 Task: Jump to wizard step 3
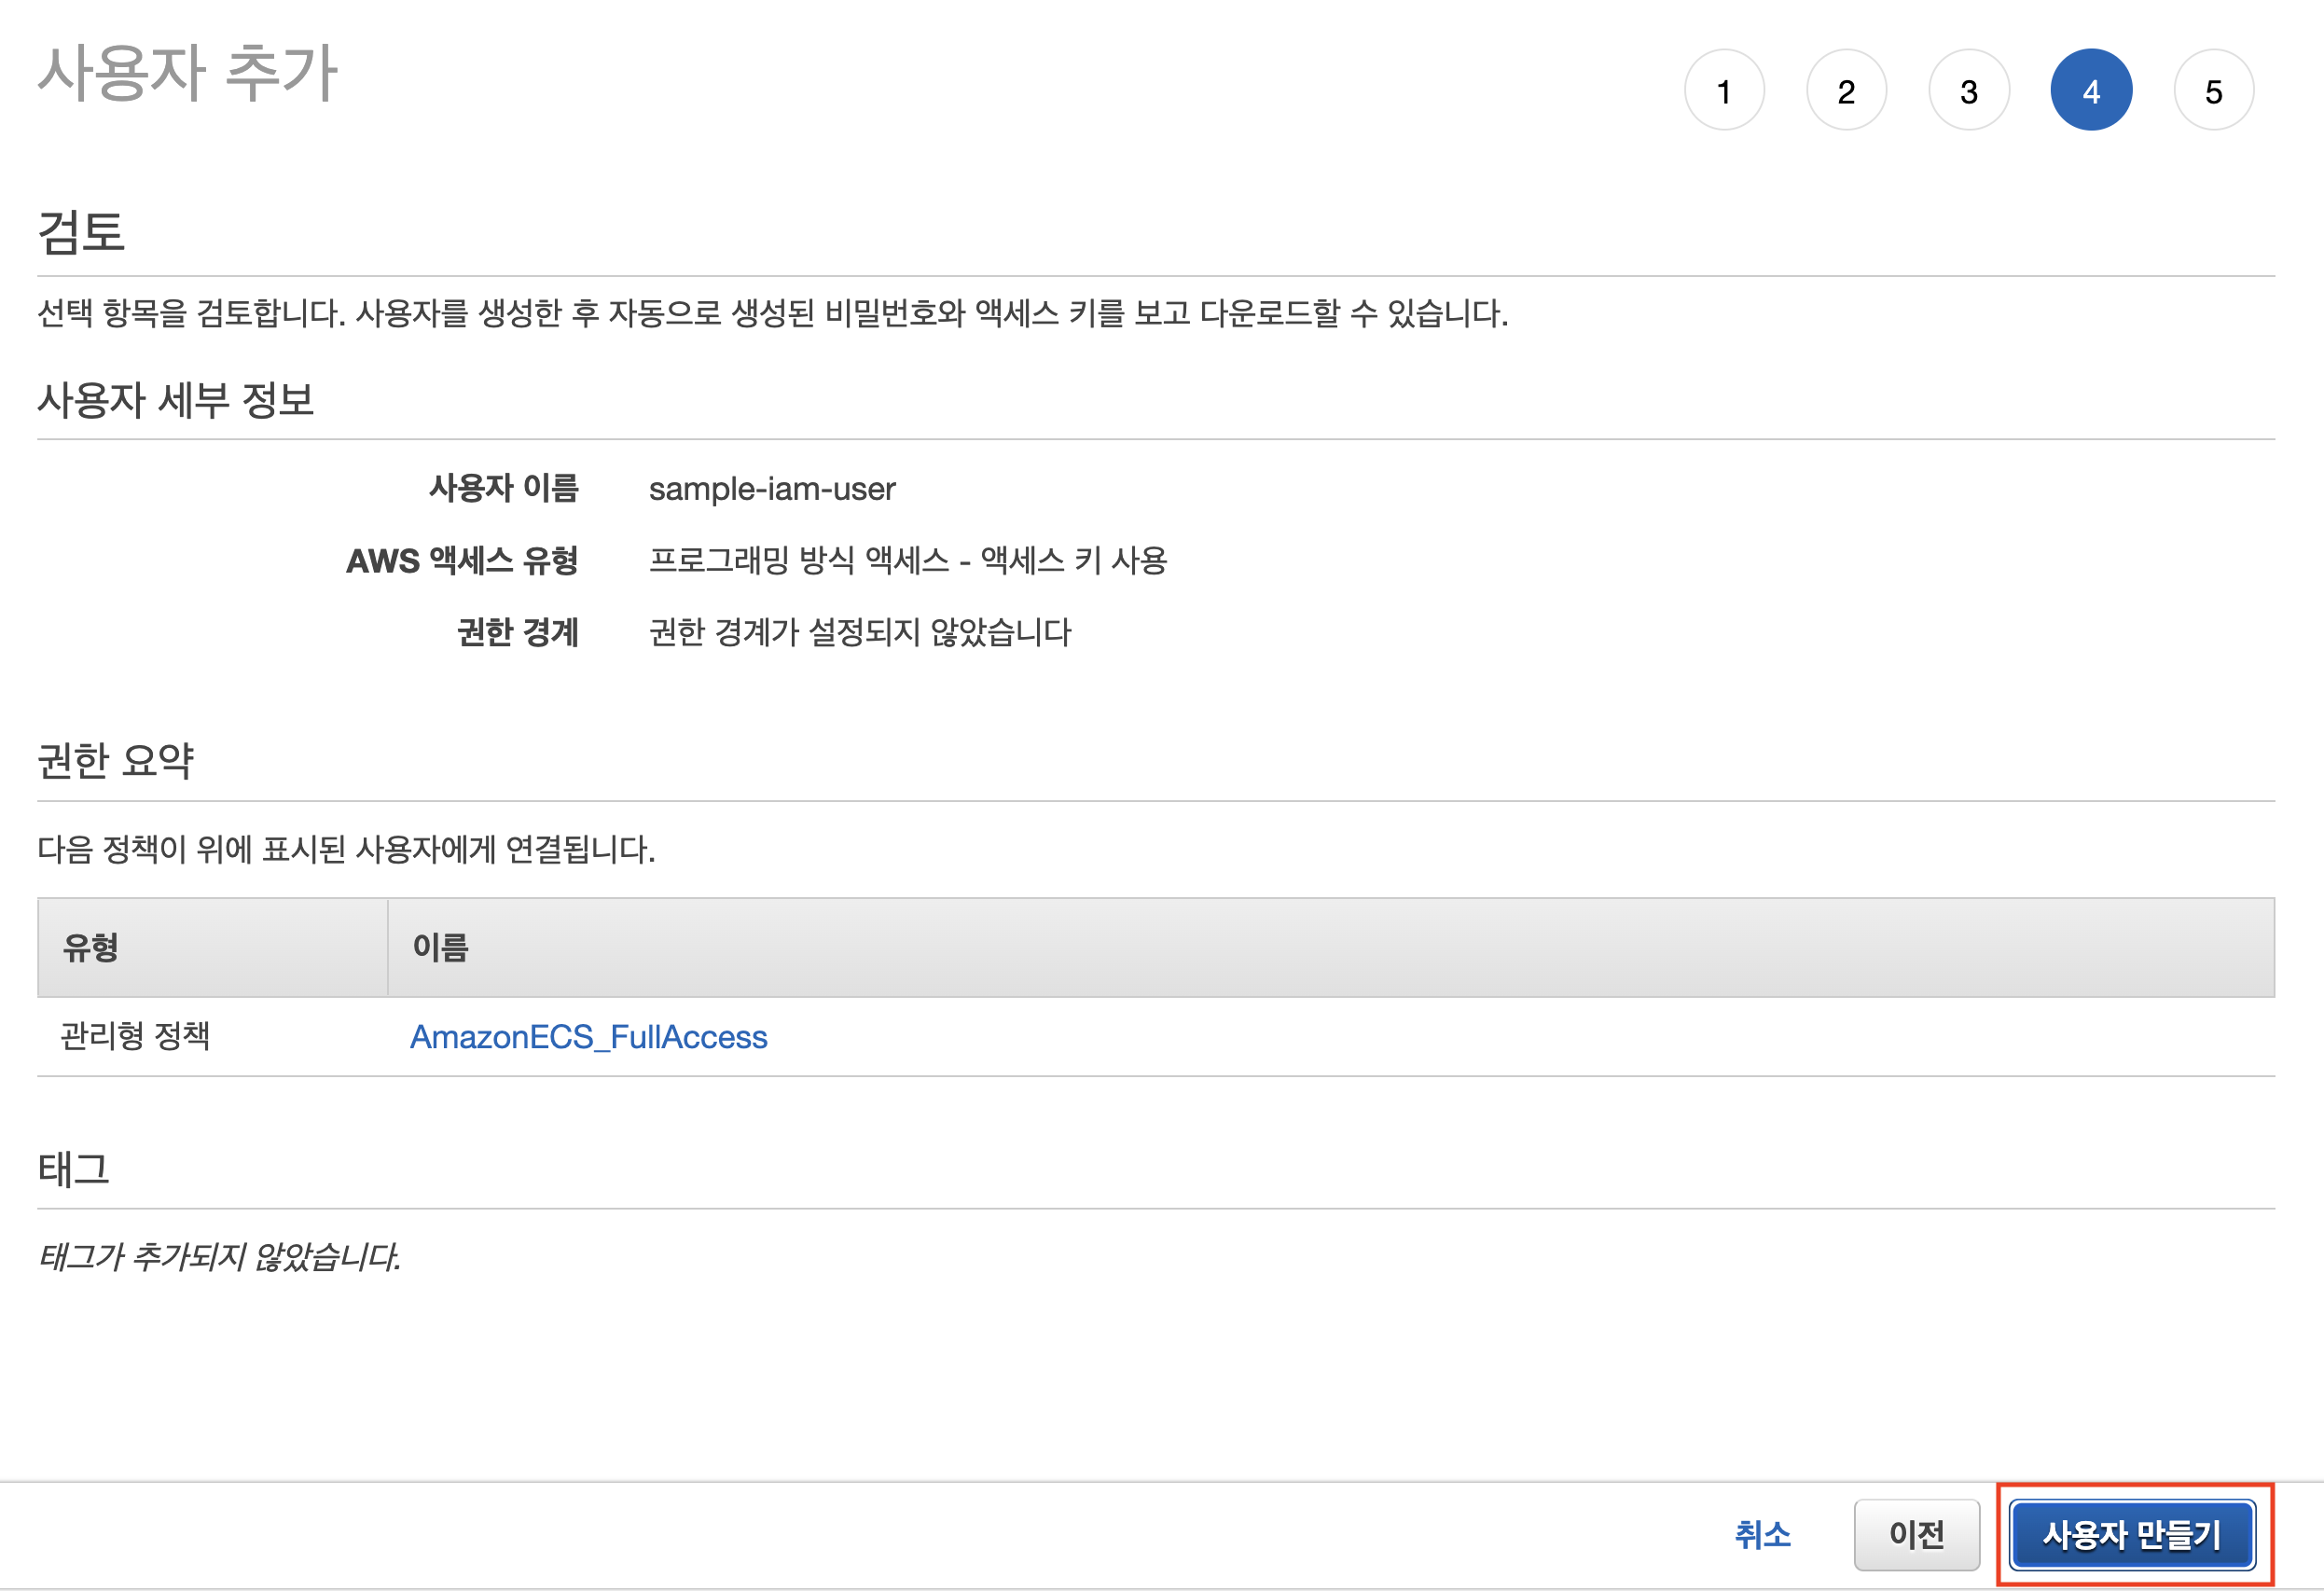point(1969,91)
